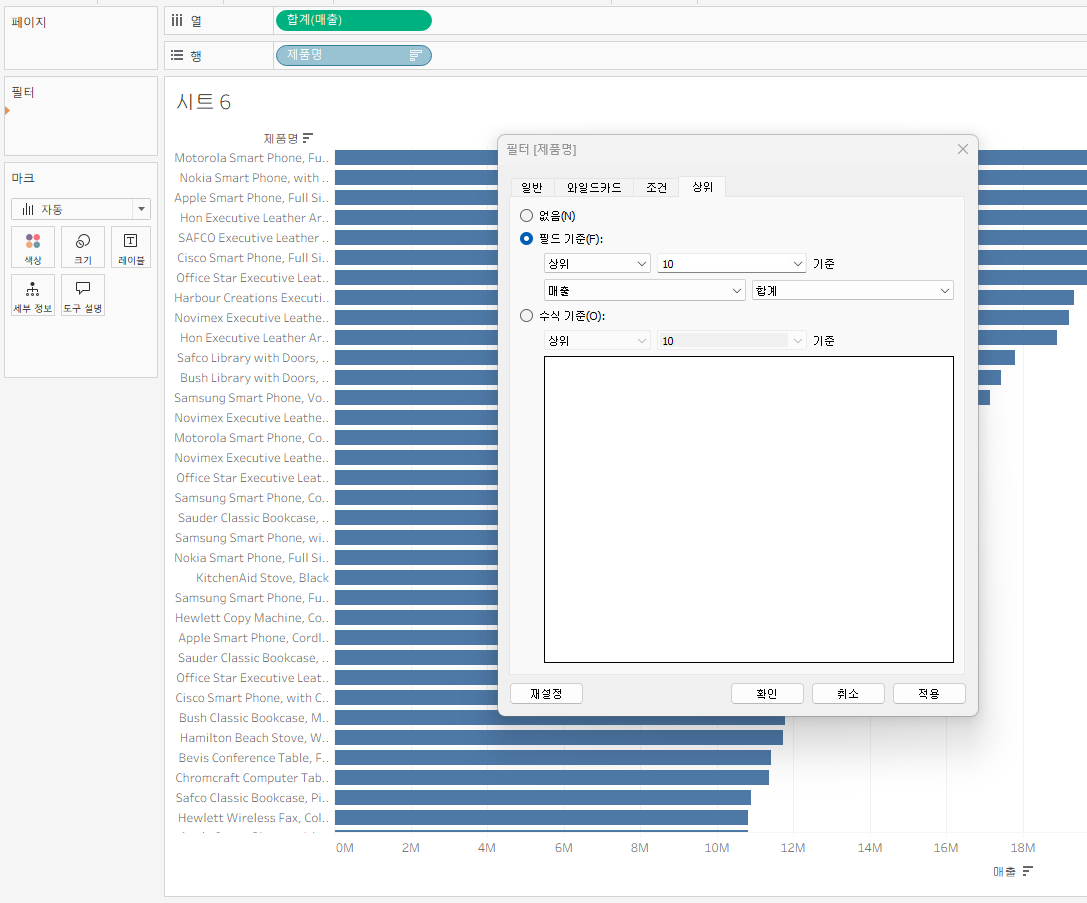
Task: Select the Chromcraft Computer Tab.. label
Action: click(252, 778)
